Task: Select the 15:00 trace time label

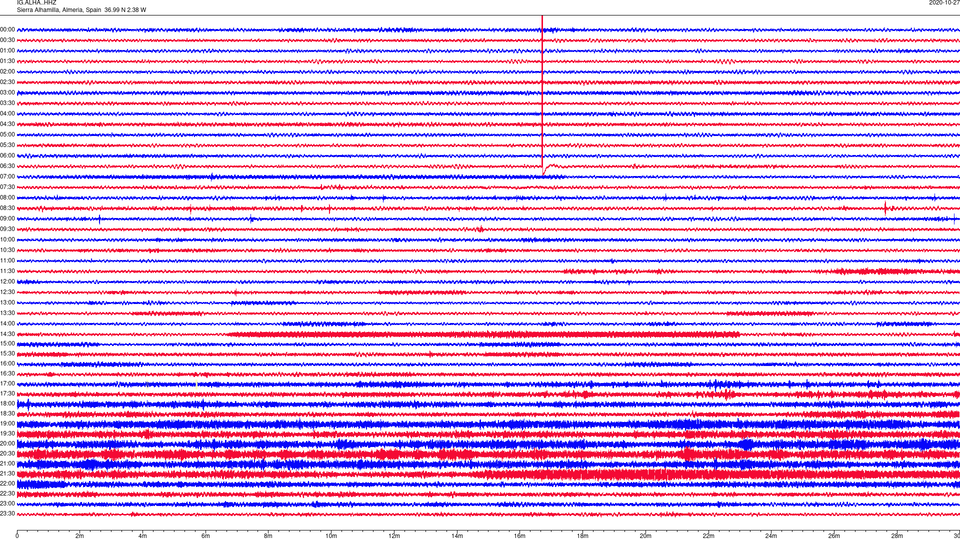Action: click(x=7, y=343)
